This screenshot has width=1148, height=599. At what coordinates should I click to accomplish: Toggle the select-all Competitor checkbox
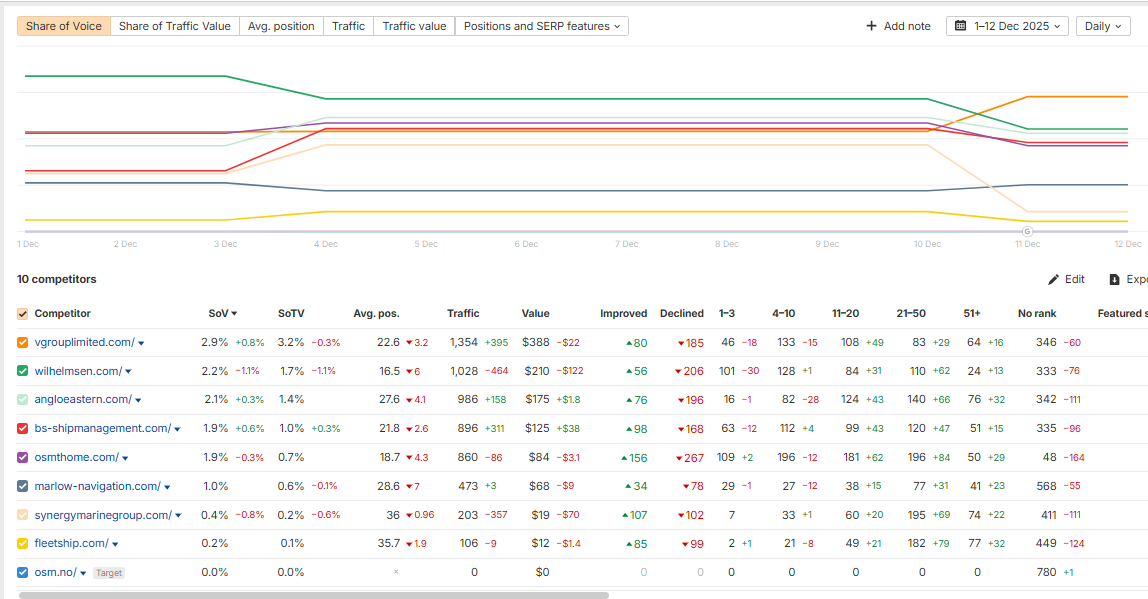click(x=23, y=314)
